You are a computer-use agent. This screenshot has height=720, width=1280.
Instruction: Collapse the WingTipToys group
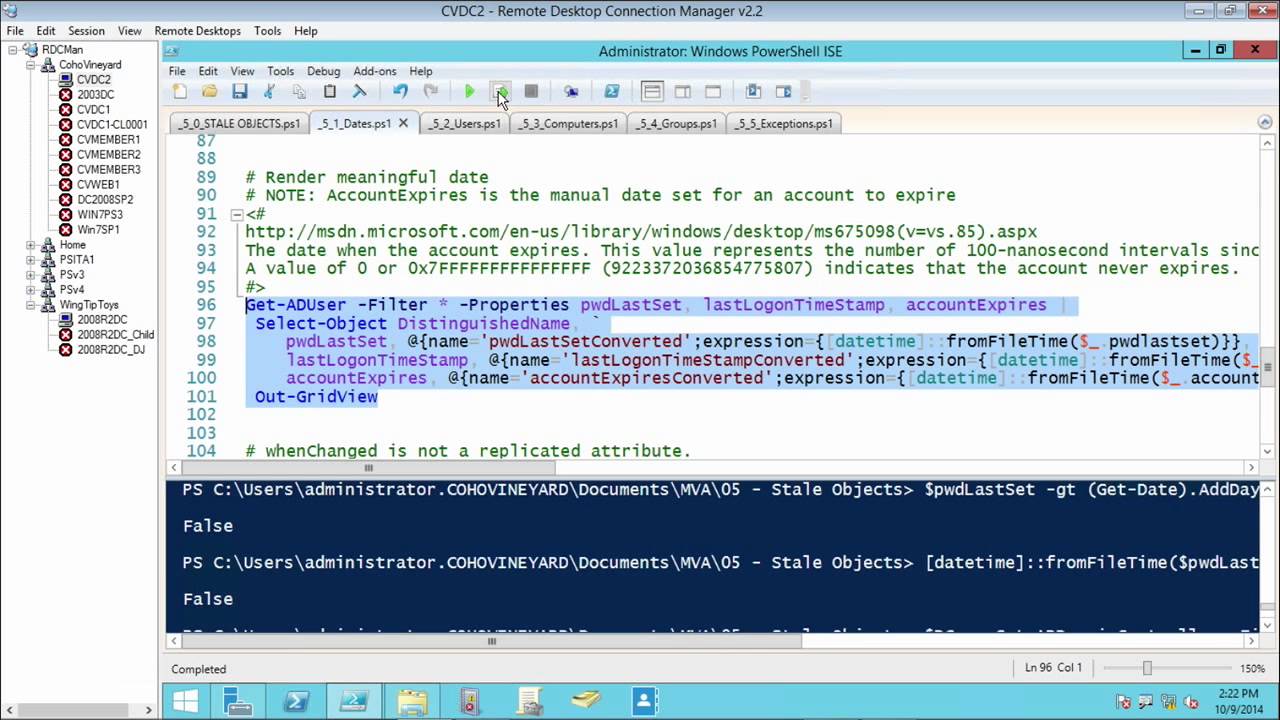(x=31, y=305)
